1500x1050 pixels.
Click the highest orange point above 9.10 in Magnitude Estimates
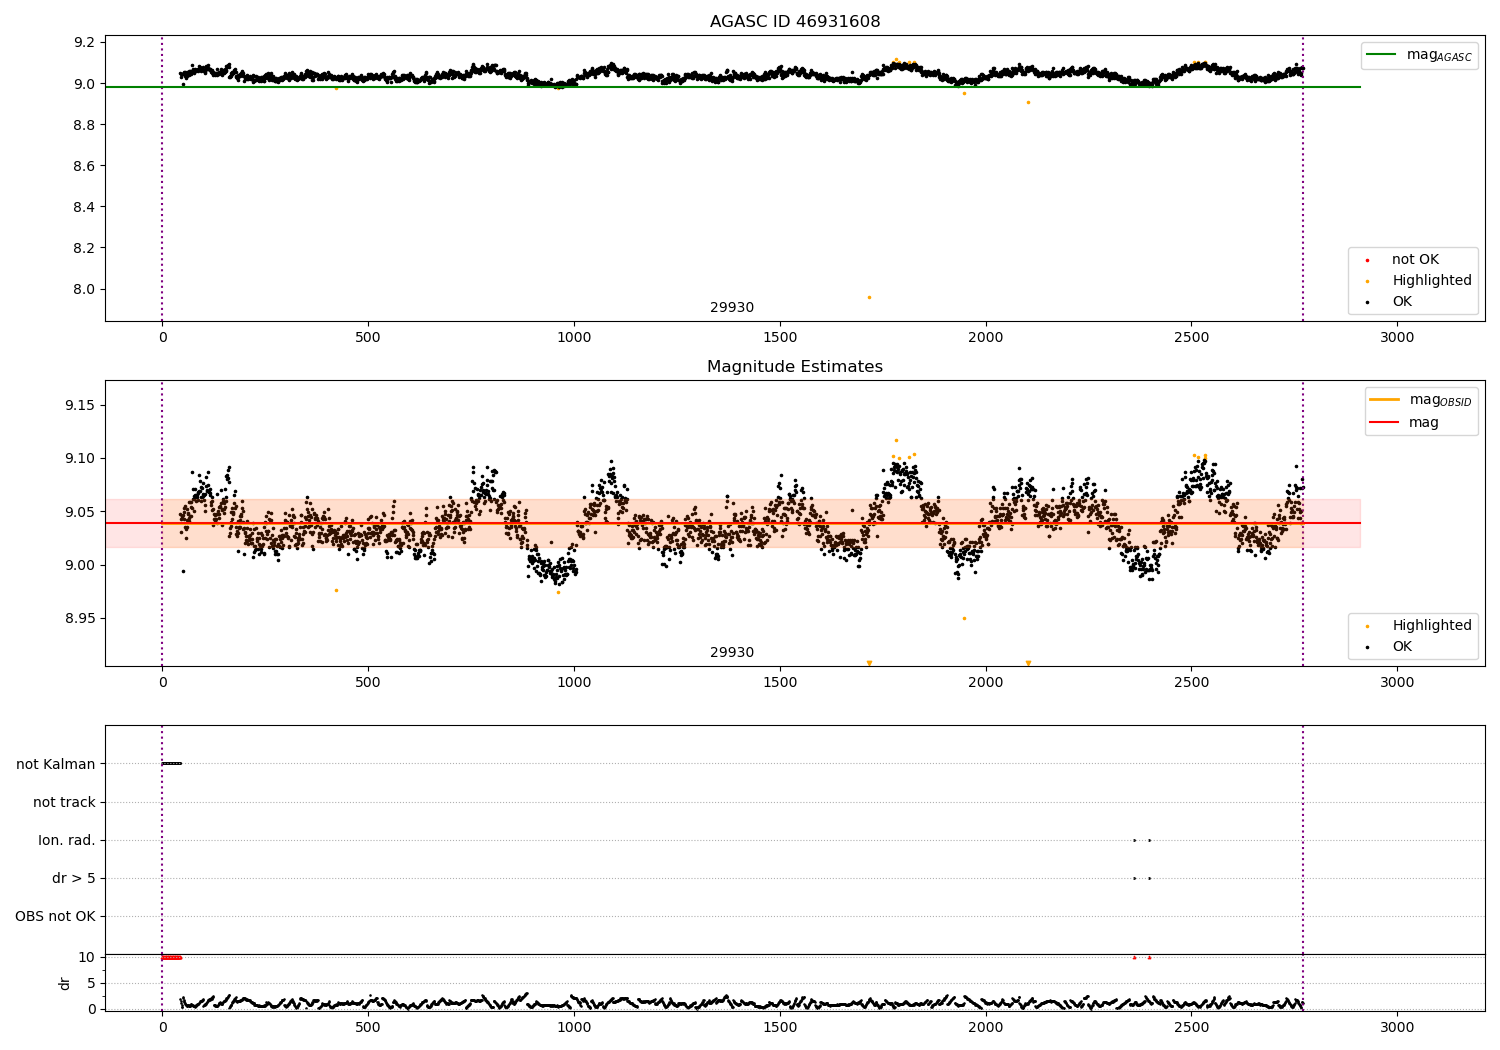click(x=896, y=440)
